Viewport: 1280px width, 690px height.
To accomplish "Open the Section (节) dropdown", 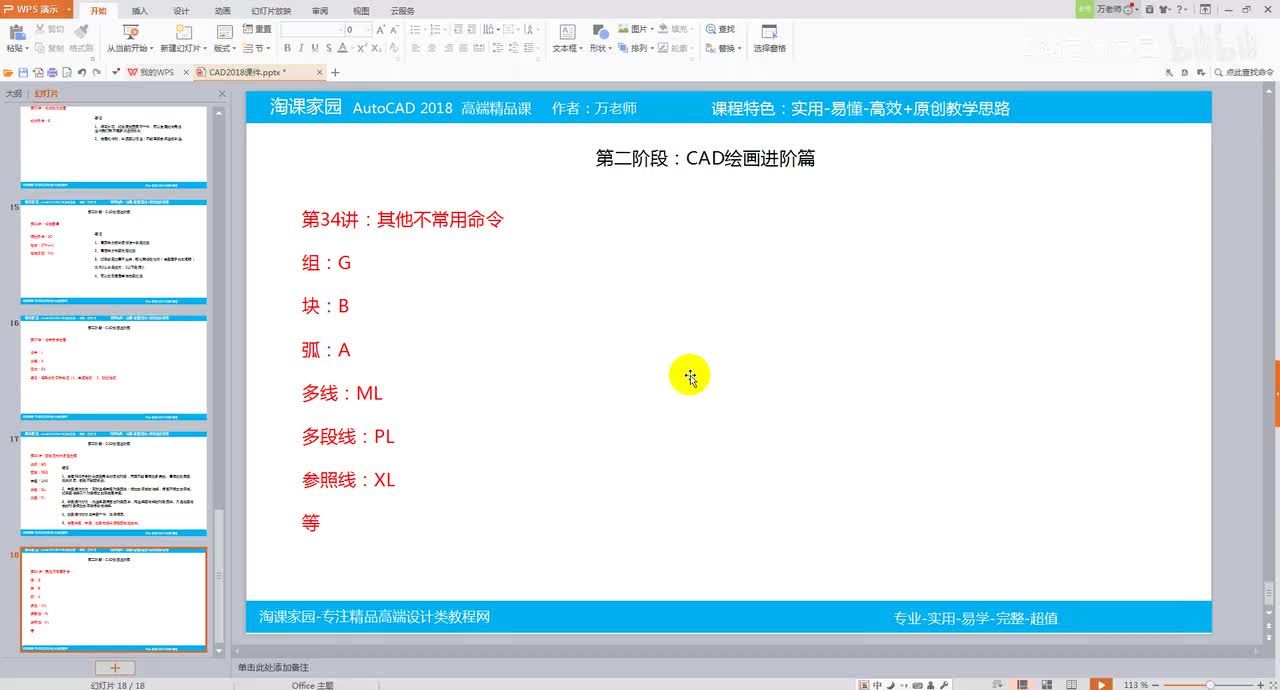I will pyautogui.click(x=257, y=48).
